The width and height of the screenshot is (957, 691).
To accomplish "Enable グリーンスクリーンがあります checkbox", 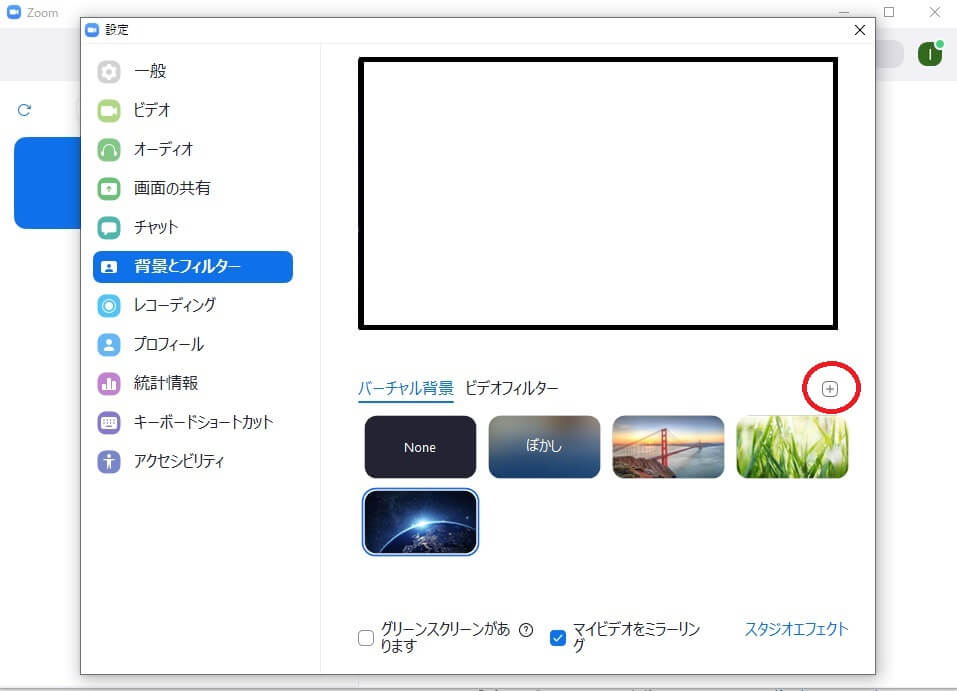I will (x=366, y=638).
